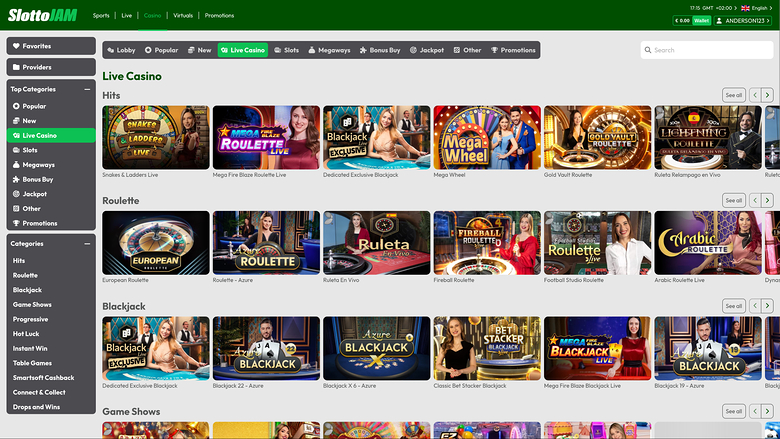The image size is (780, 439).
Task: Launch Blackjack X 6 - Azure game
Action: point(377,348)
